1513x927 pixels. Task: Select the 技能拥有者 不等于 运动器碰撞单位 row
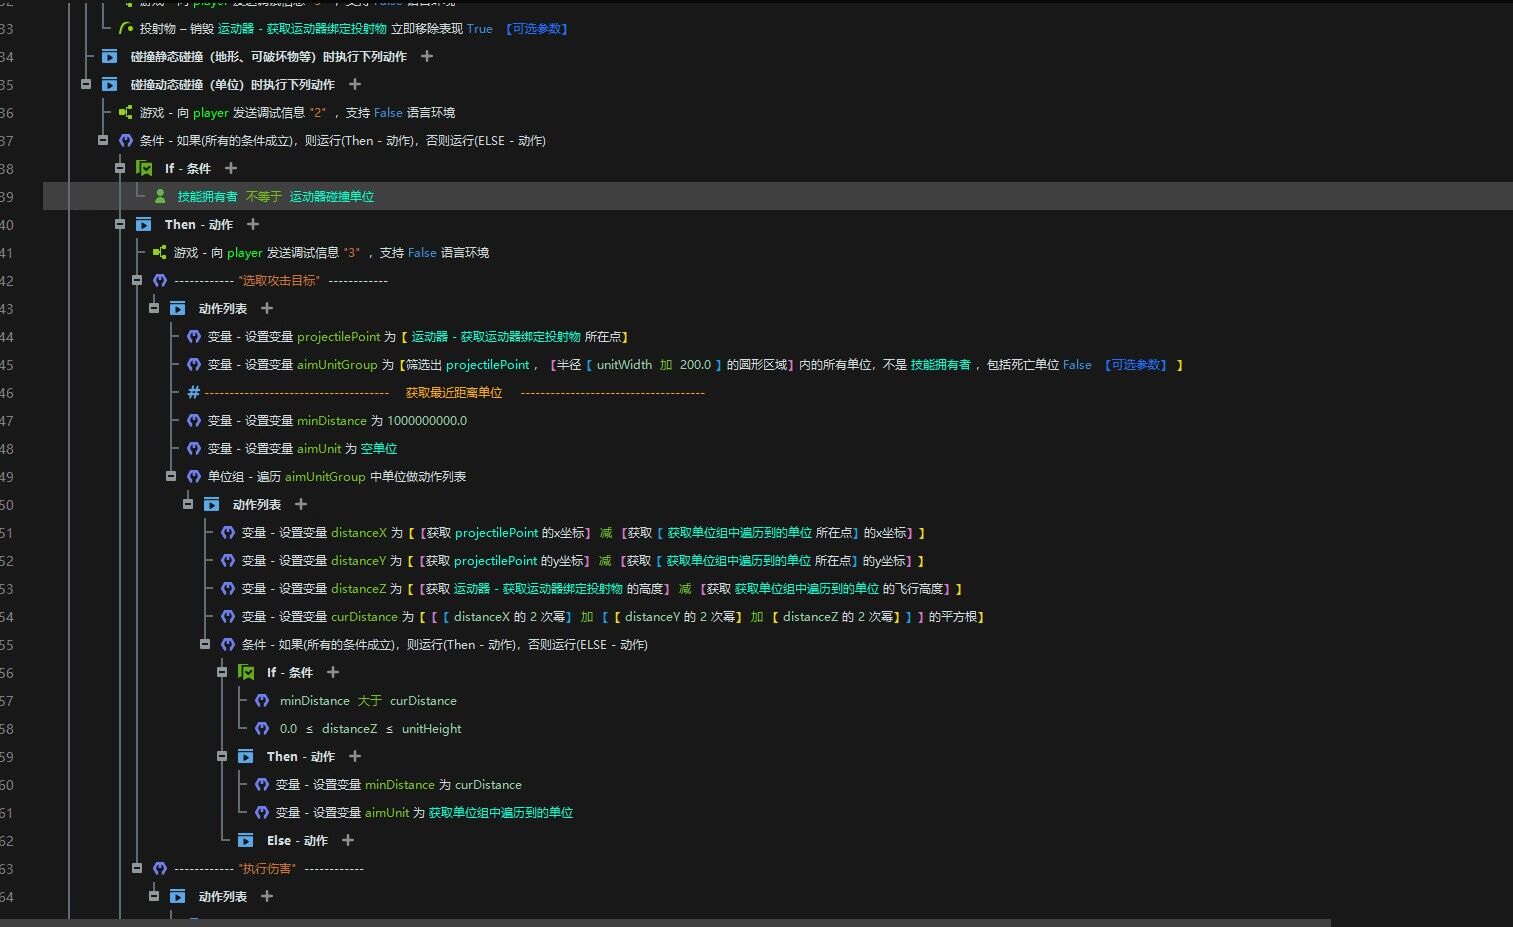tap(777, 196)
